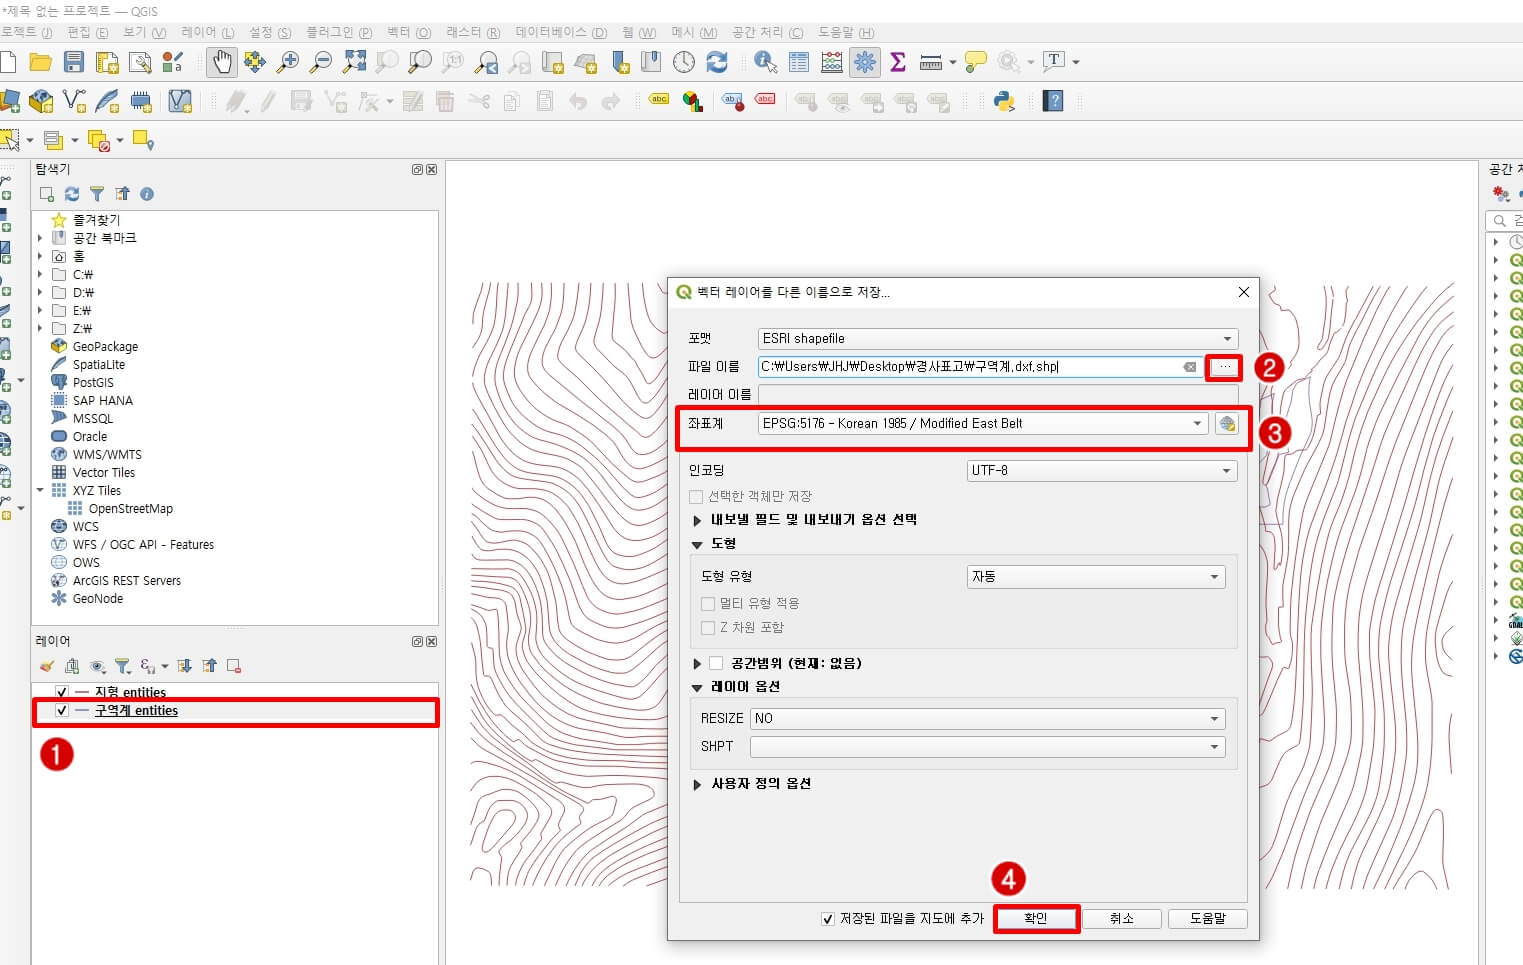Click the Add Group icon in Layers panel

point(72,666)
